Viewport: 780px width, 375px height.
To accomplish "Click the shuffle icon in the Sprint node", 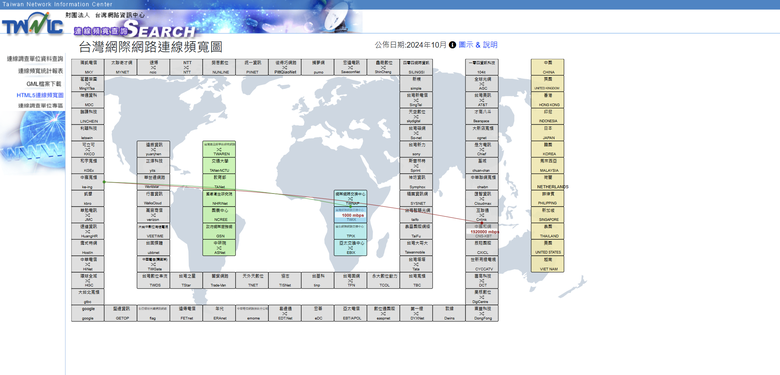I will [x=416, y=166].
